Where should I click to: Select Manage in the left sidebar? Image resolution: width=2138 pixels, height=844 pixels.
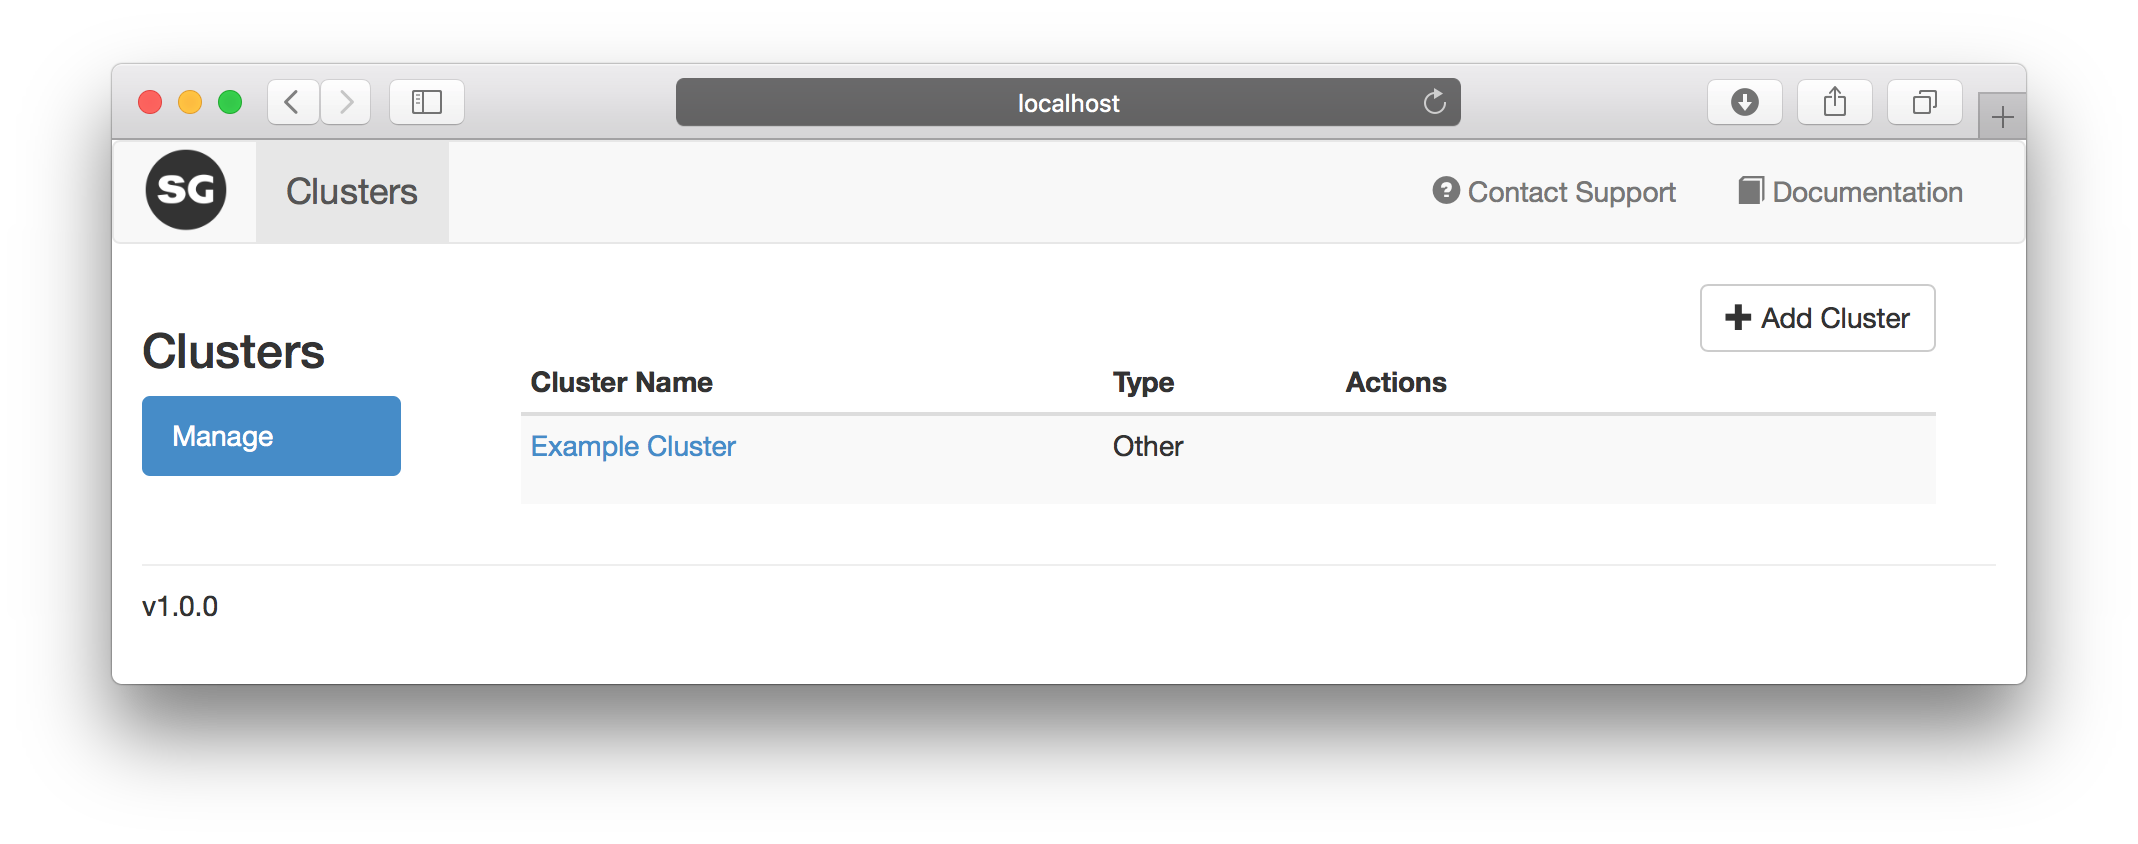tap(271, 436)
